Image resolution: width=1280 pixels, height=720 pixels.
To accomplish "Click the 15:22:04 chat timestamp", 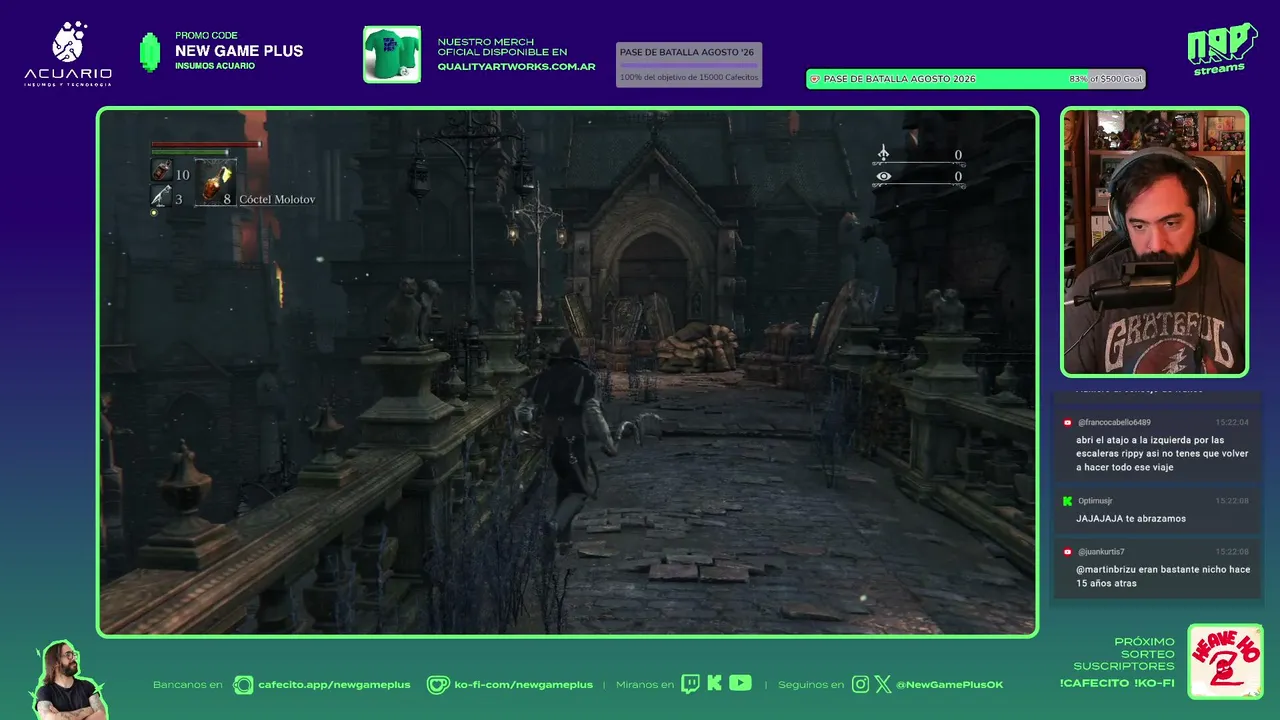I will click(1232, 423).
